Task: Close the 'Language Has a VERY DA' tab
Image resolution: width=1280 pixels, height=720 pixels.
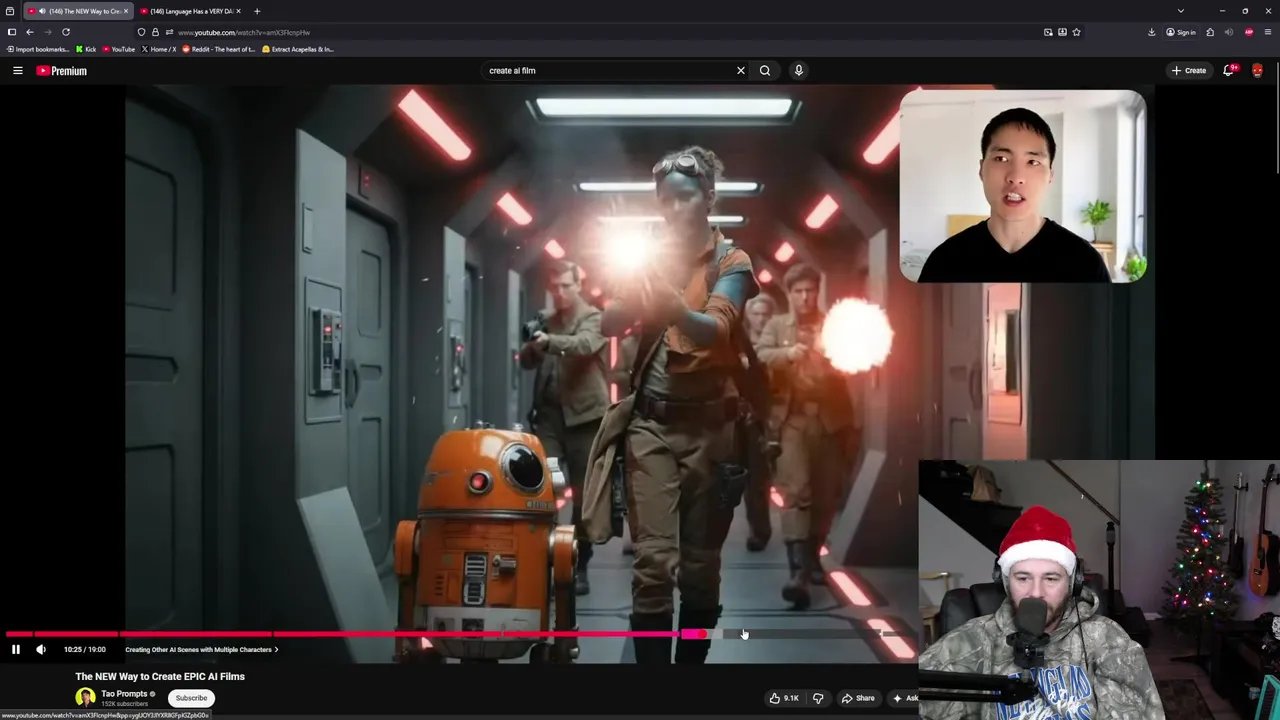Action: click(238, 11)
